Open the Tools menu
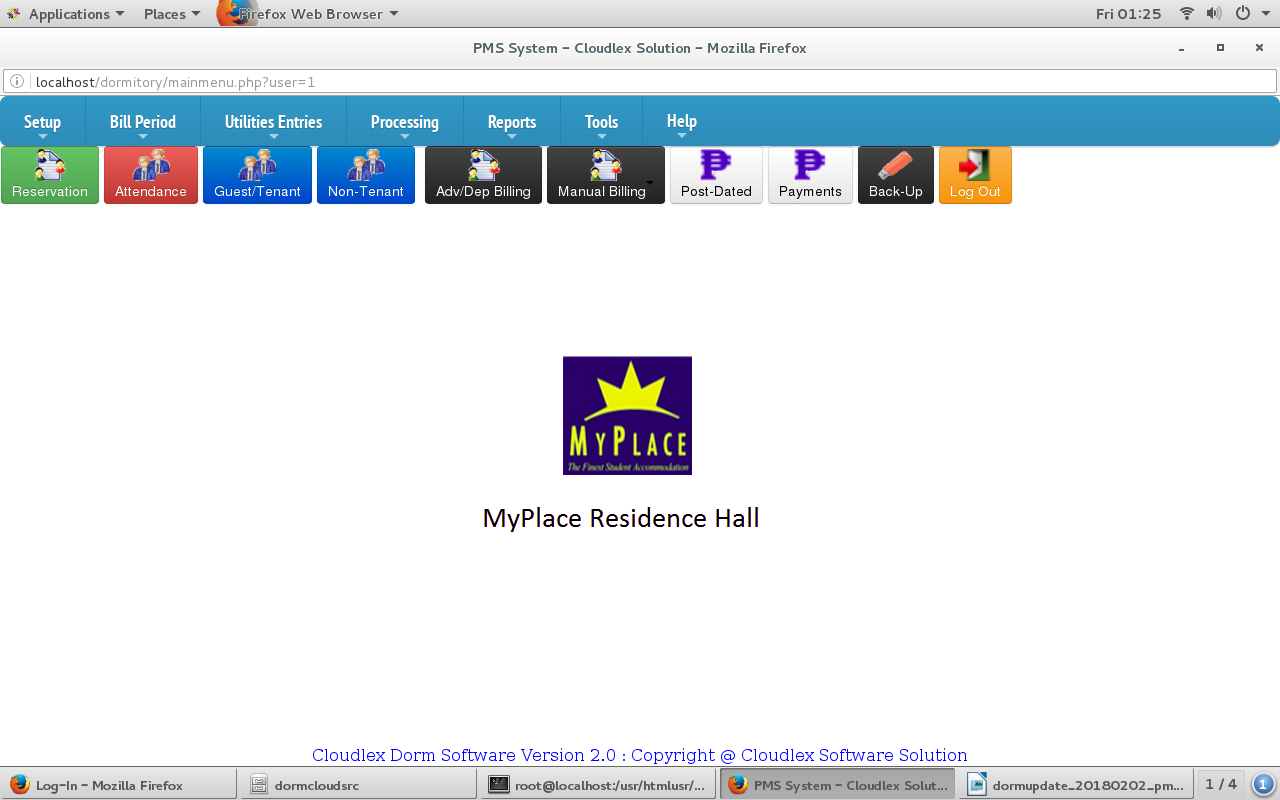This screenshot has height=800, width=1280. click(601, 122)
